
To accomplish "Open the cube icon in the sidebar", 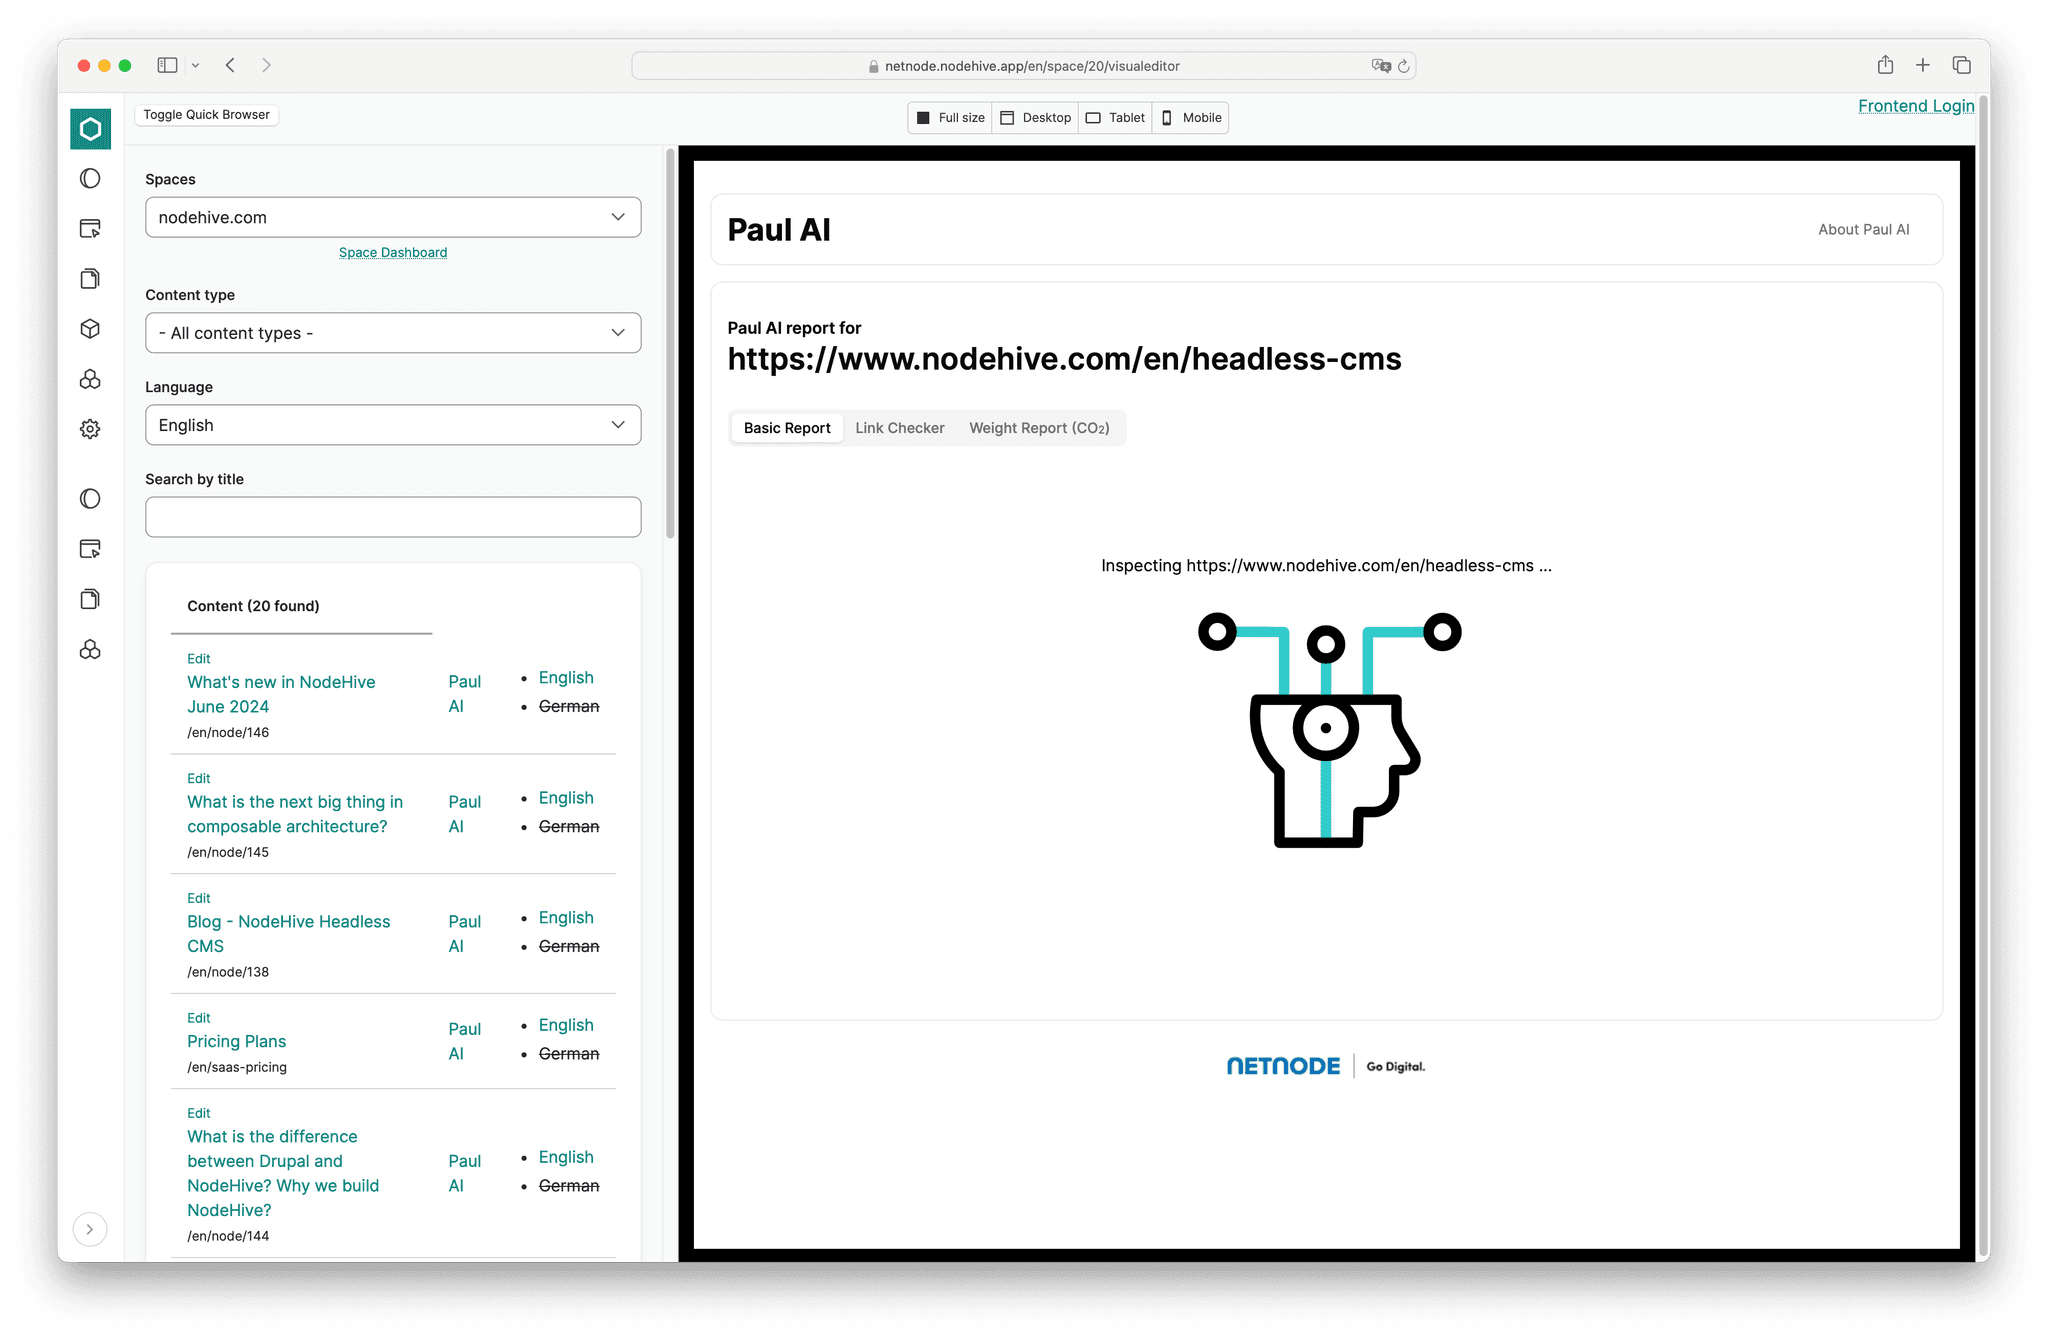I will click(90, 329).
